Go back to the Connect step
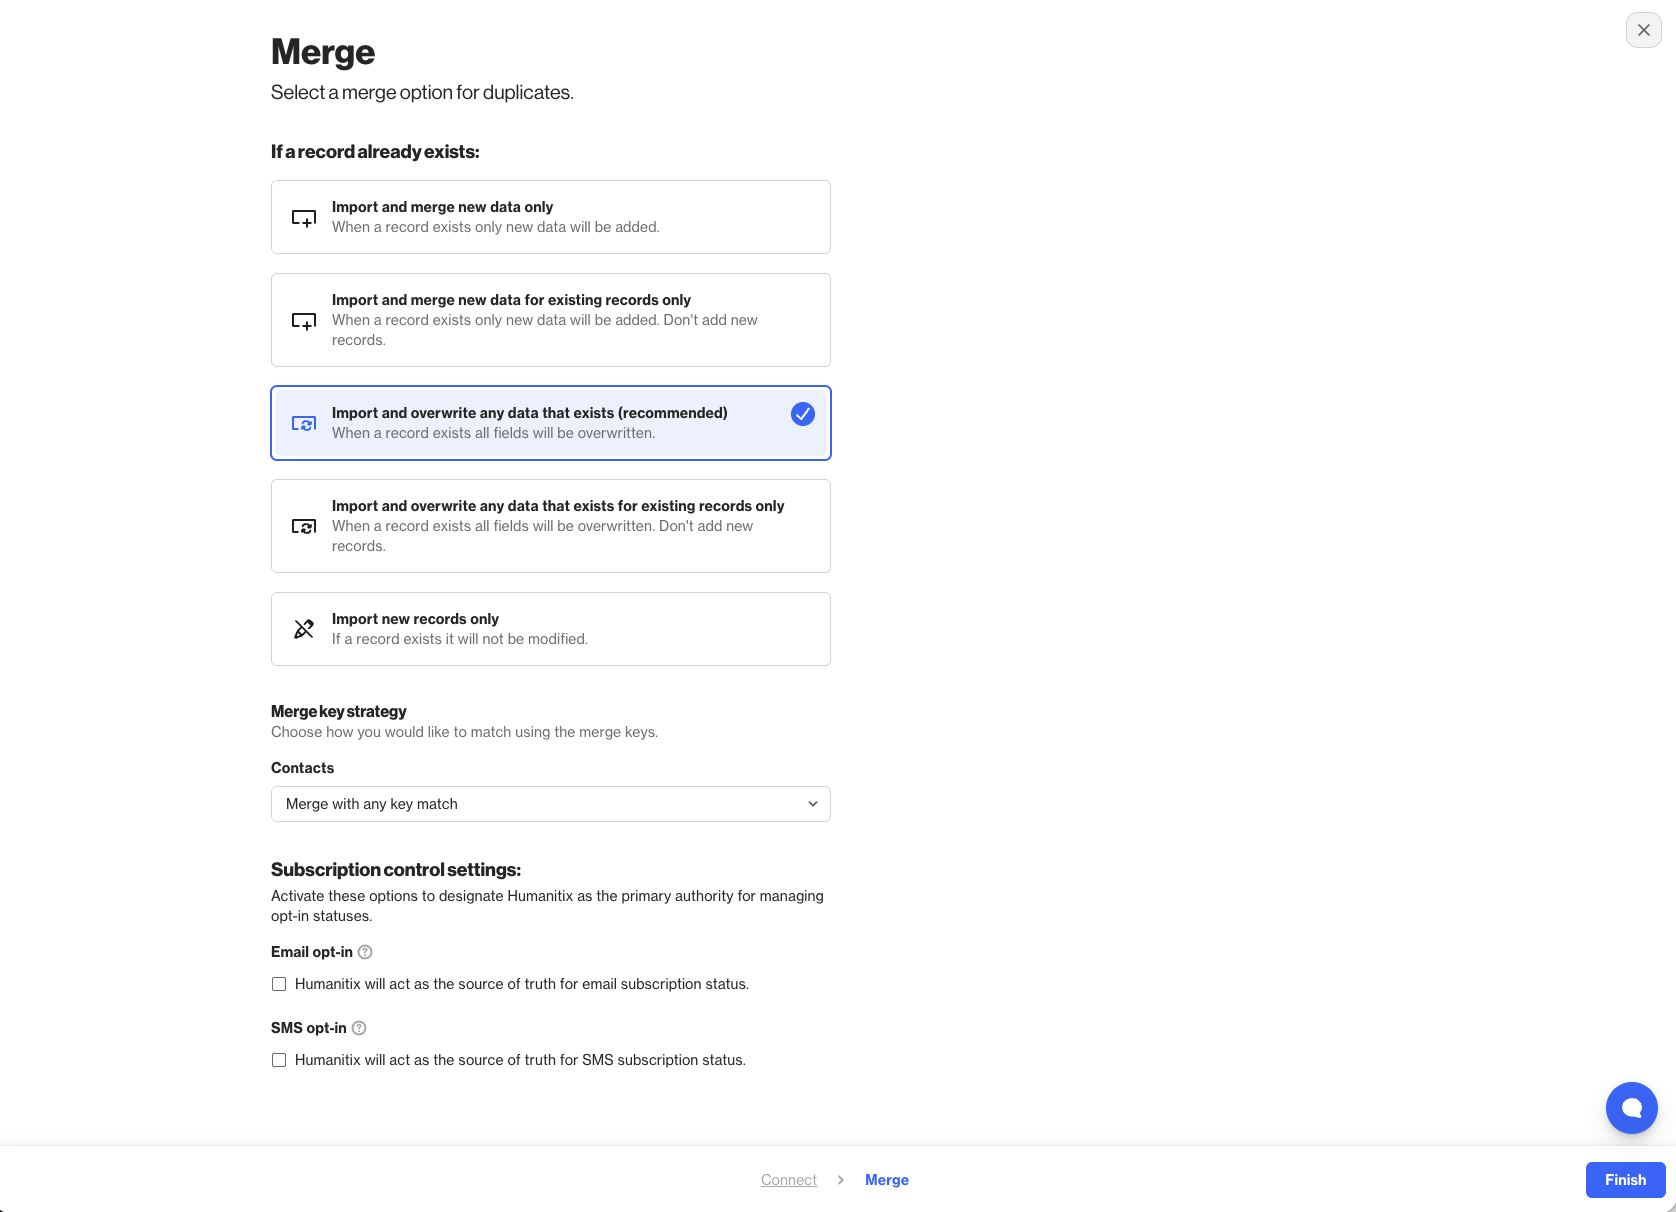1676x1212 pixels. click(788, 1180)
